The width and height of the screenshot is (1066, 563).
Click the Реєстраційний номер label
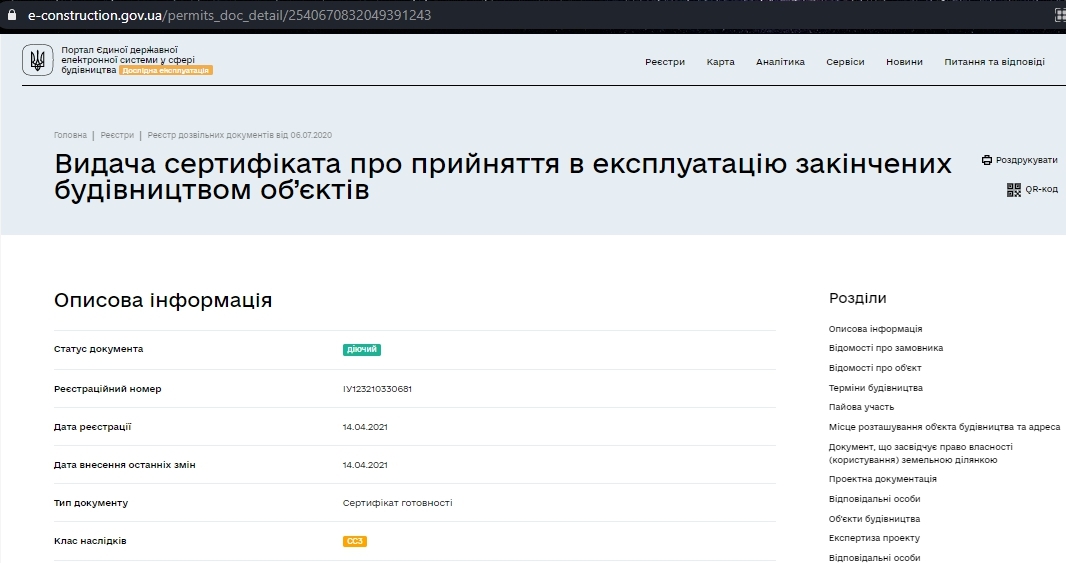(107, 389)
